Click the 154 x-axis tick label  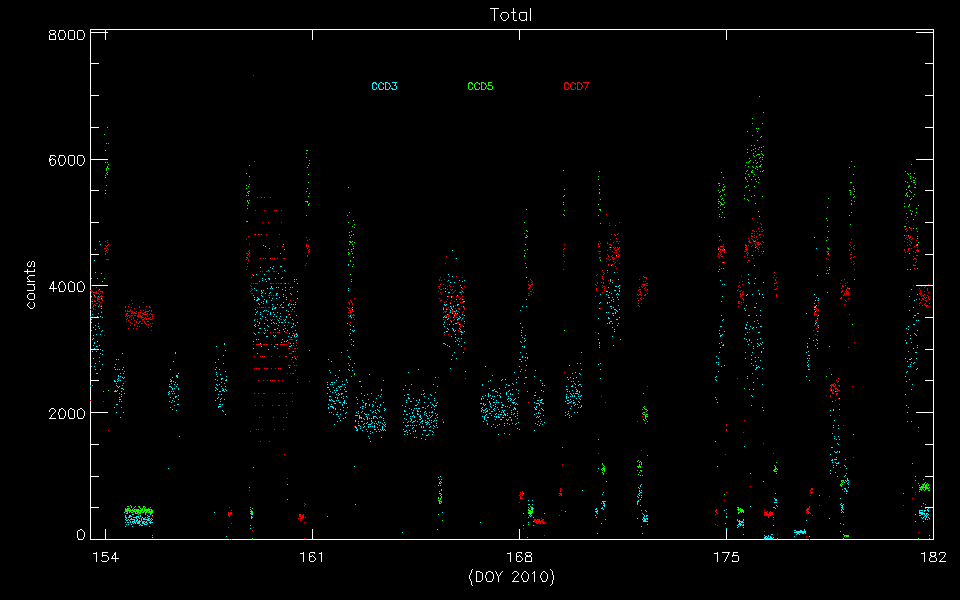pyautogui.click(x=105, y=556)
